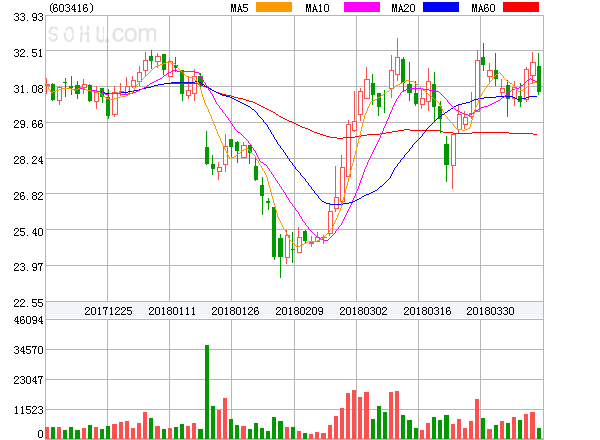Click the 20180316 date axis label
Image resolution: width=600 pixels, height=440 pixels.
(427, 311)
